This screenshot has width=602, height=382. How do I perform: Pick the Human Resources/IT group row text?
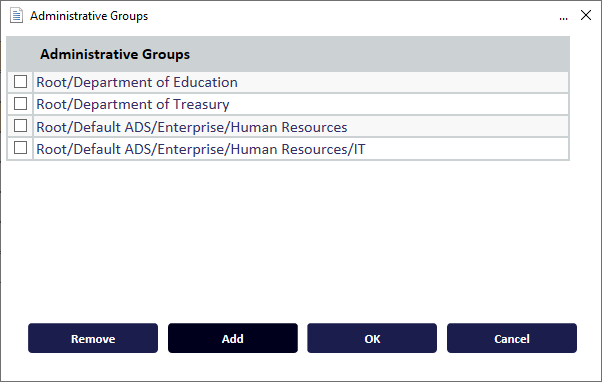coord(200,149)
